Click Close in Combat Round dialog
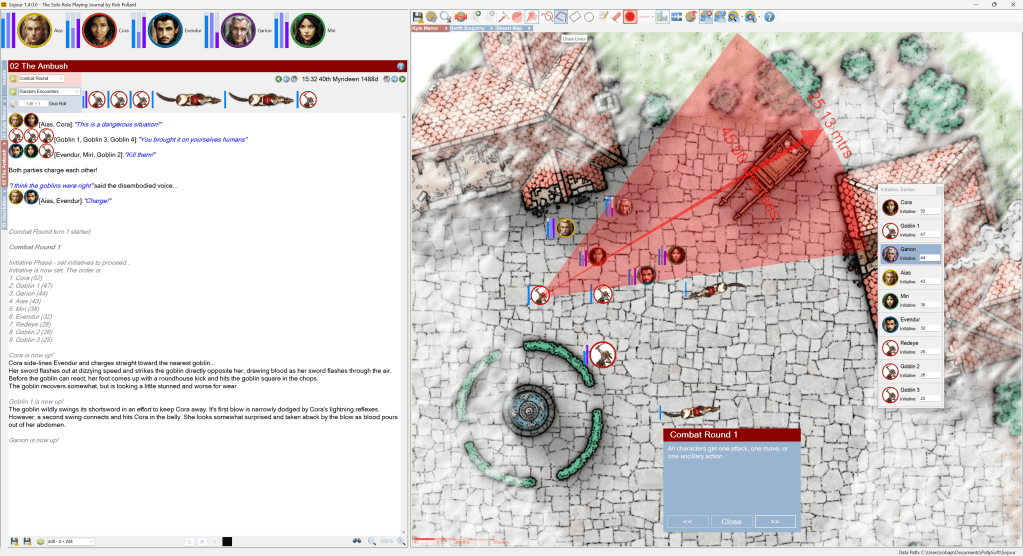The width and height of the screenshot is (1023, 556). pos(731,521)
